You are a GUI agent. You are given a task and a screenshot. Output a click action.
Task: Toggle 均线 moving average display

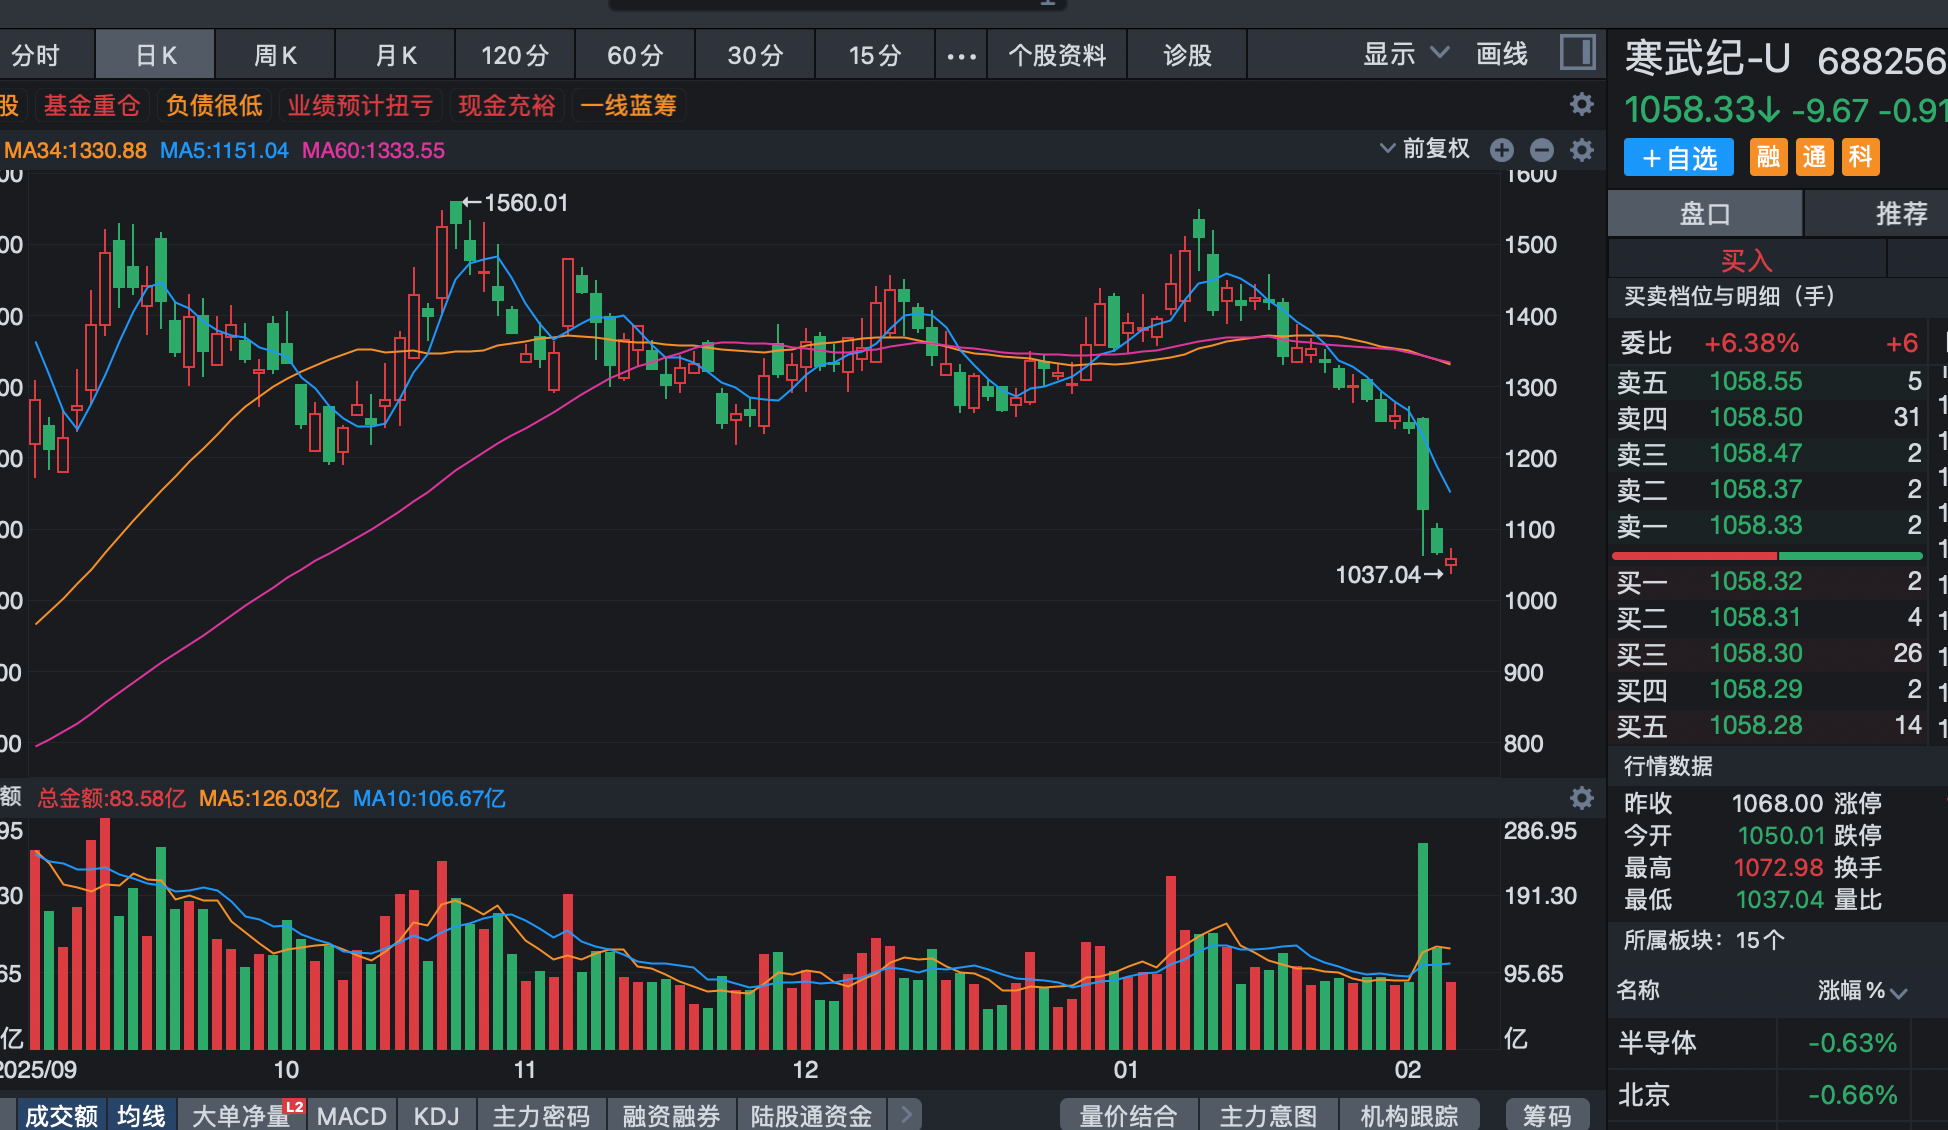pos(141,1115)
